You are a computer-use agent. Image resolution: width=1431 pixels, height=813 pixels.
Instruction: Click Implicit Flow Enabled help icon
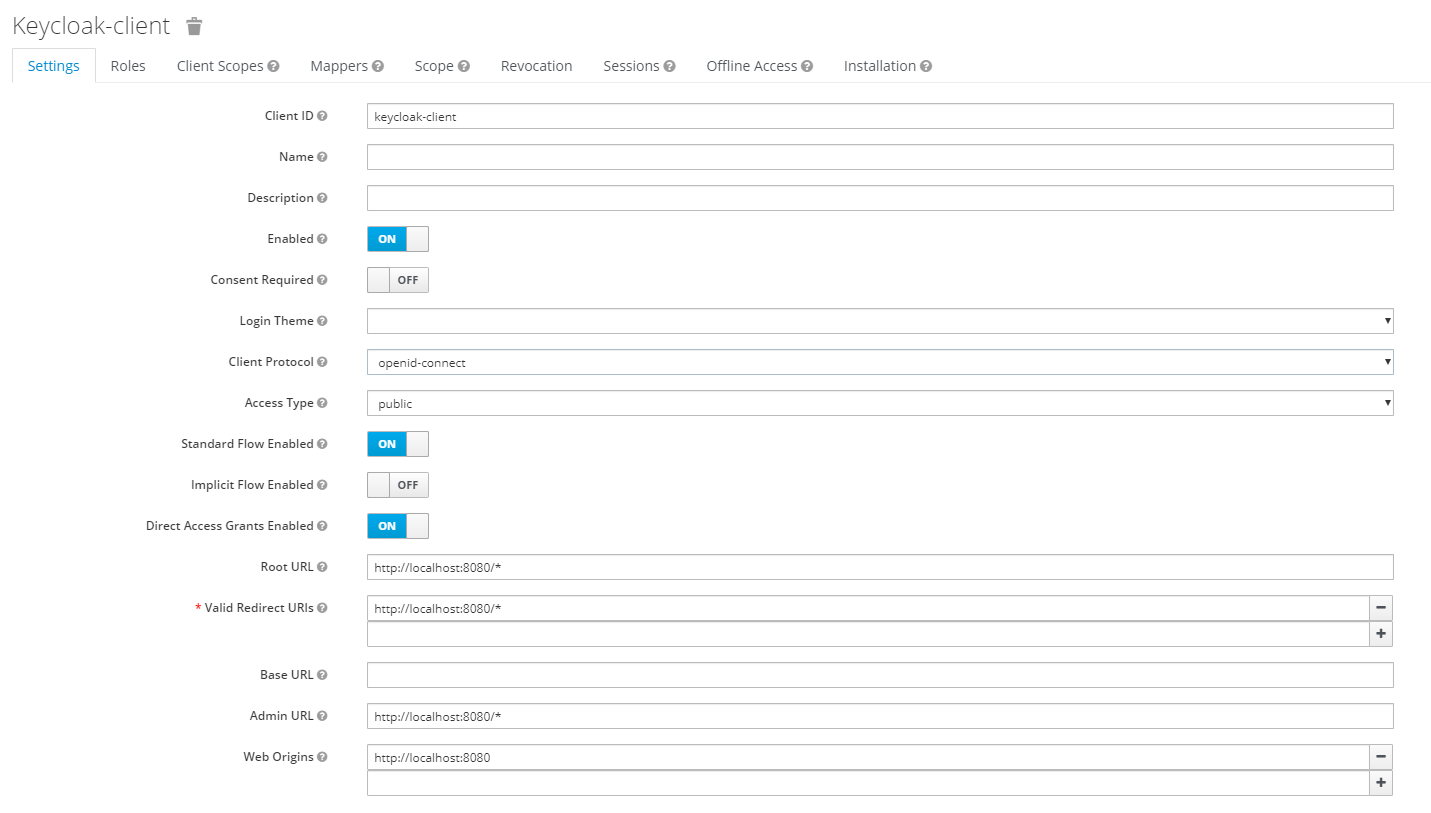click(322, 485)
